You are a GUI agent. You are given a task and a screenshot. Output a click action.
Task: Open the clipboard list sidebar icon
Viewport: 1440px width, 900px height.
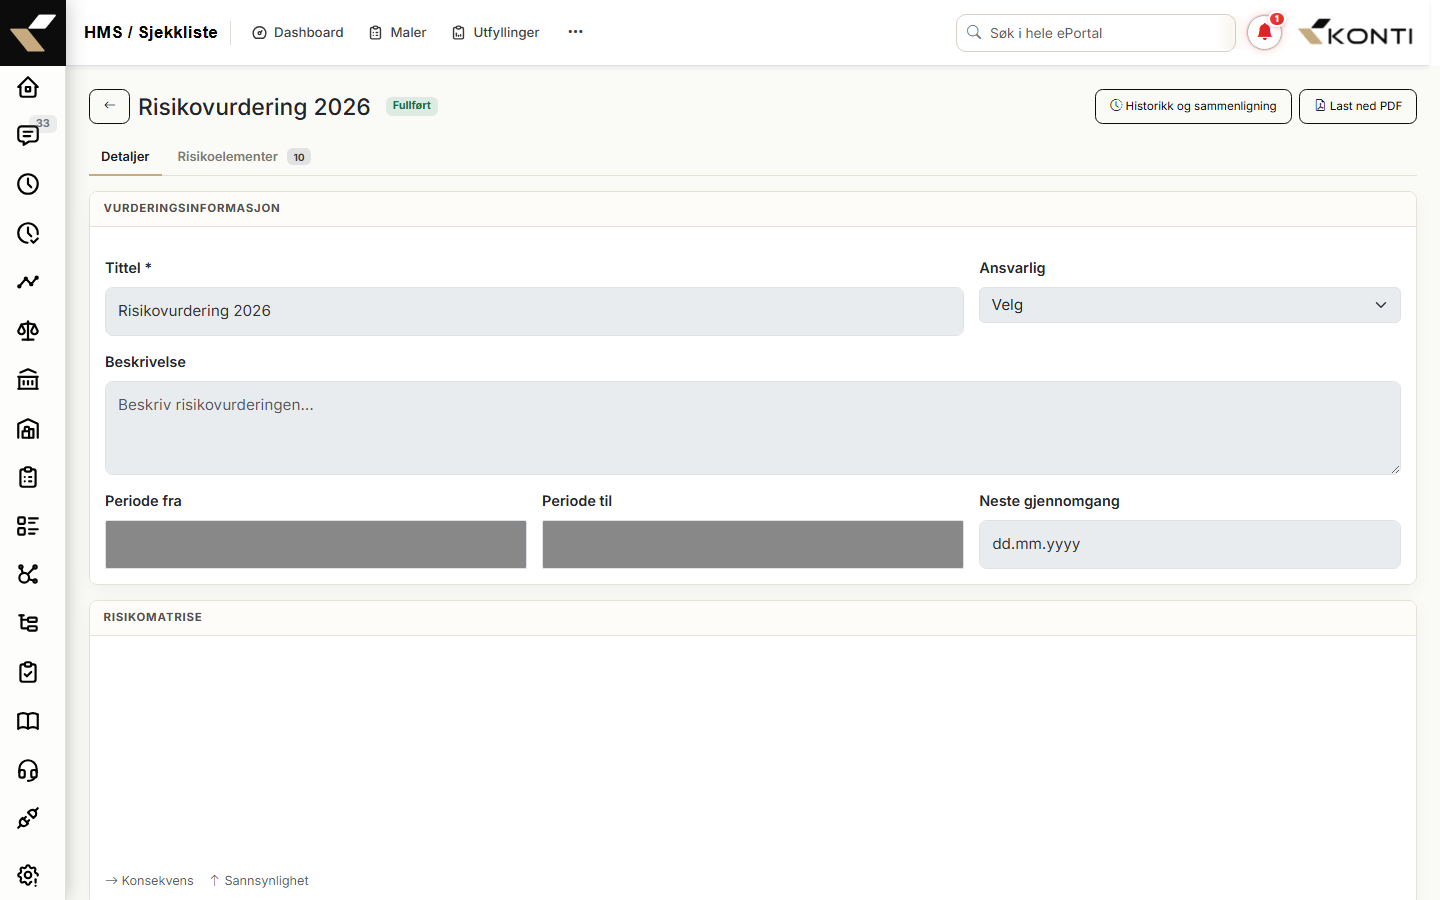click(28, 477)
